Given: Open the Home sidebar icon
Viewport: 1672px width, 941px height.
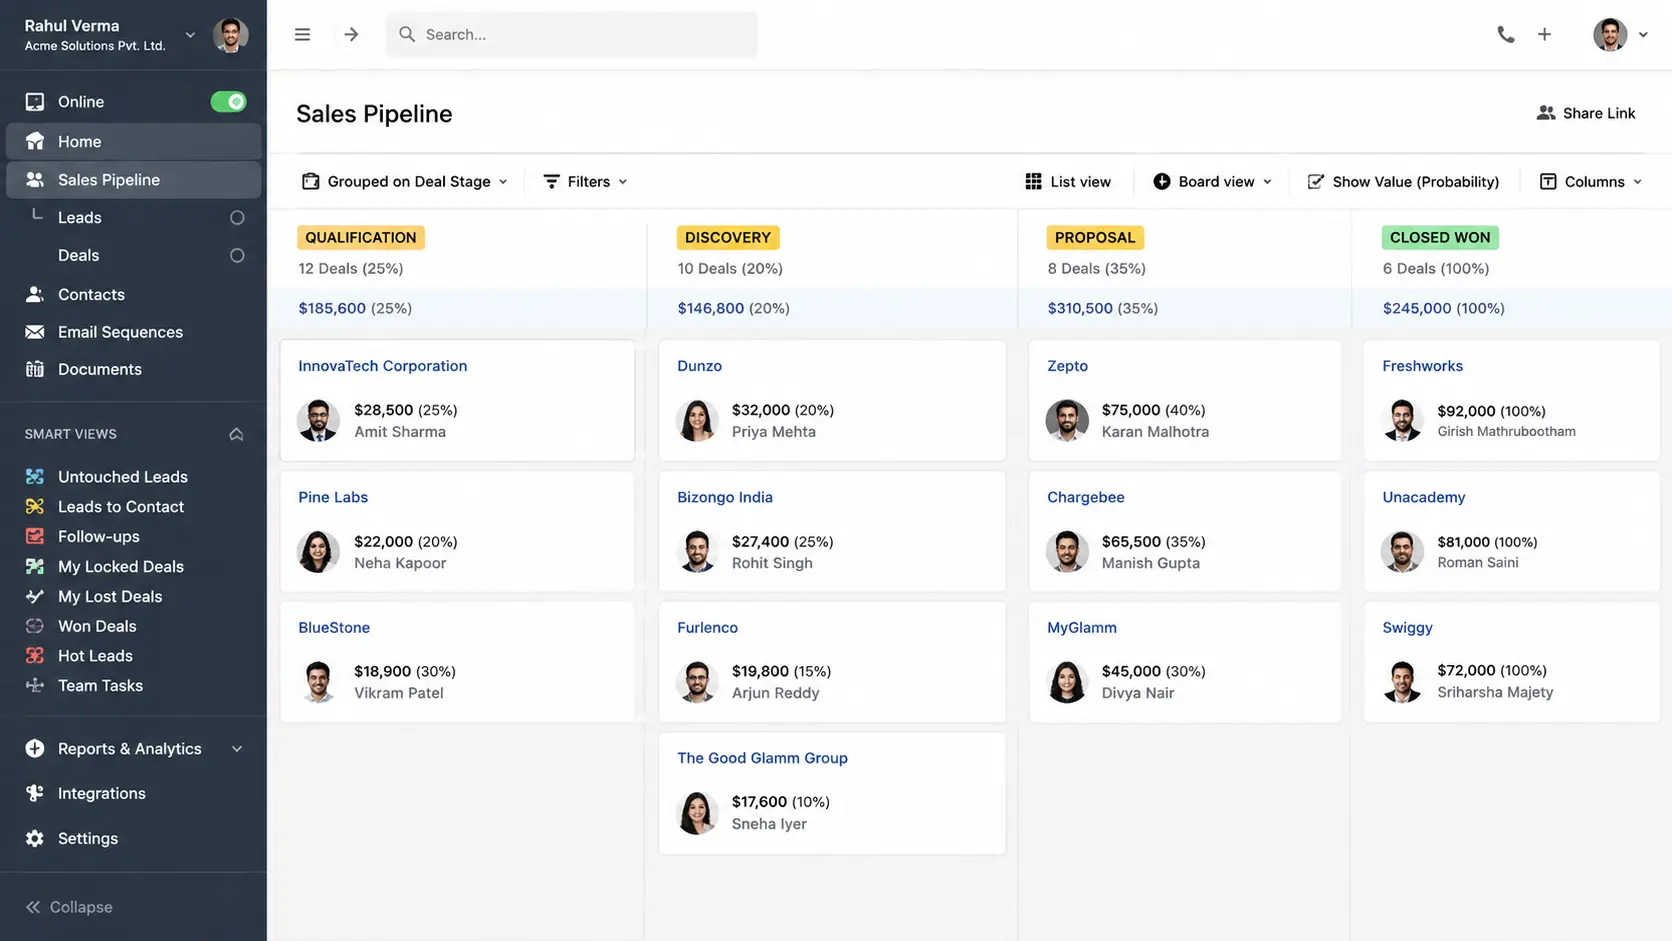Looking at the screenshot, I should pyautogui.click(x=35, y=141).
